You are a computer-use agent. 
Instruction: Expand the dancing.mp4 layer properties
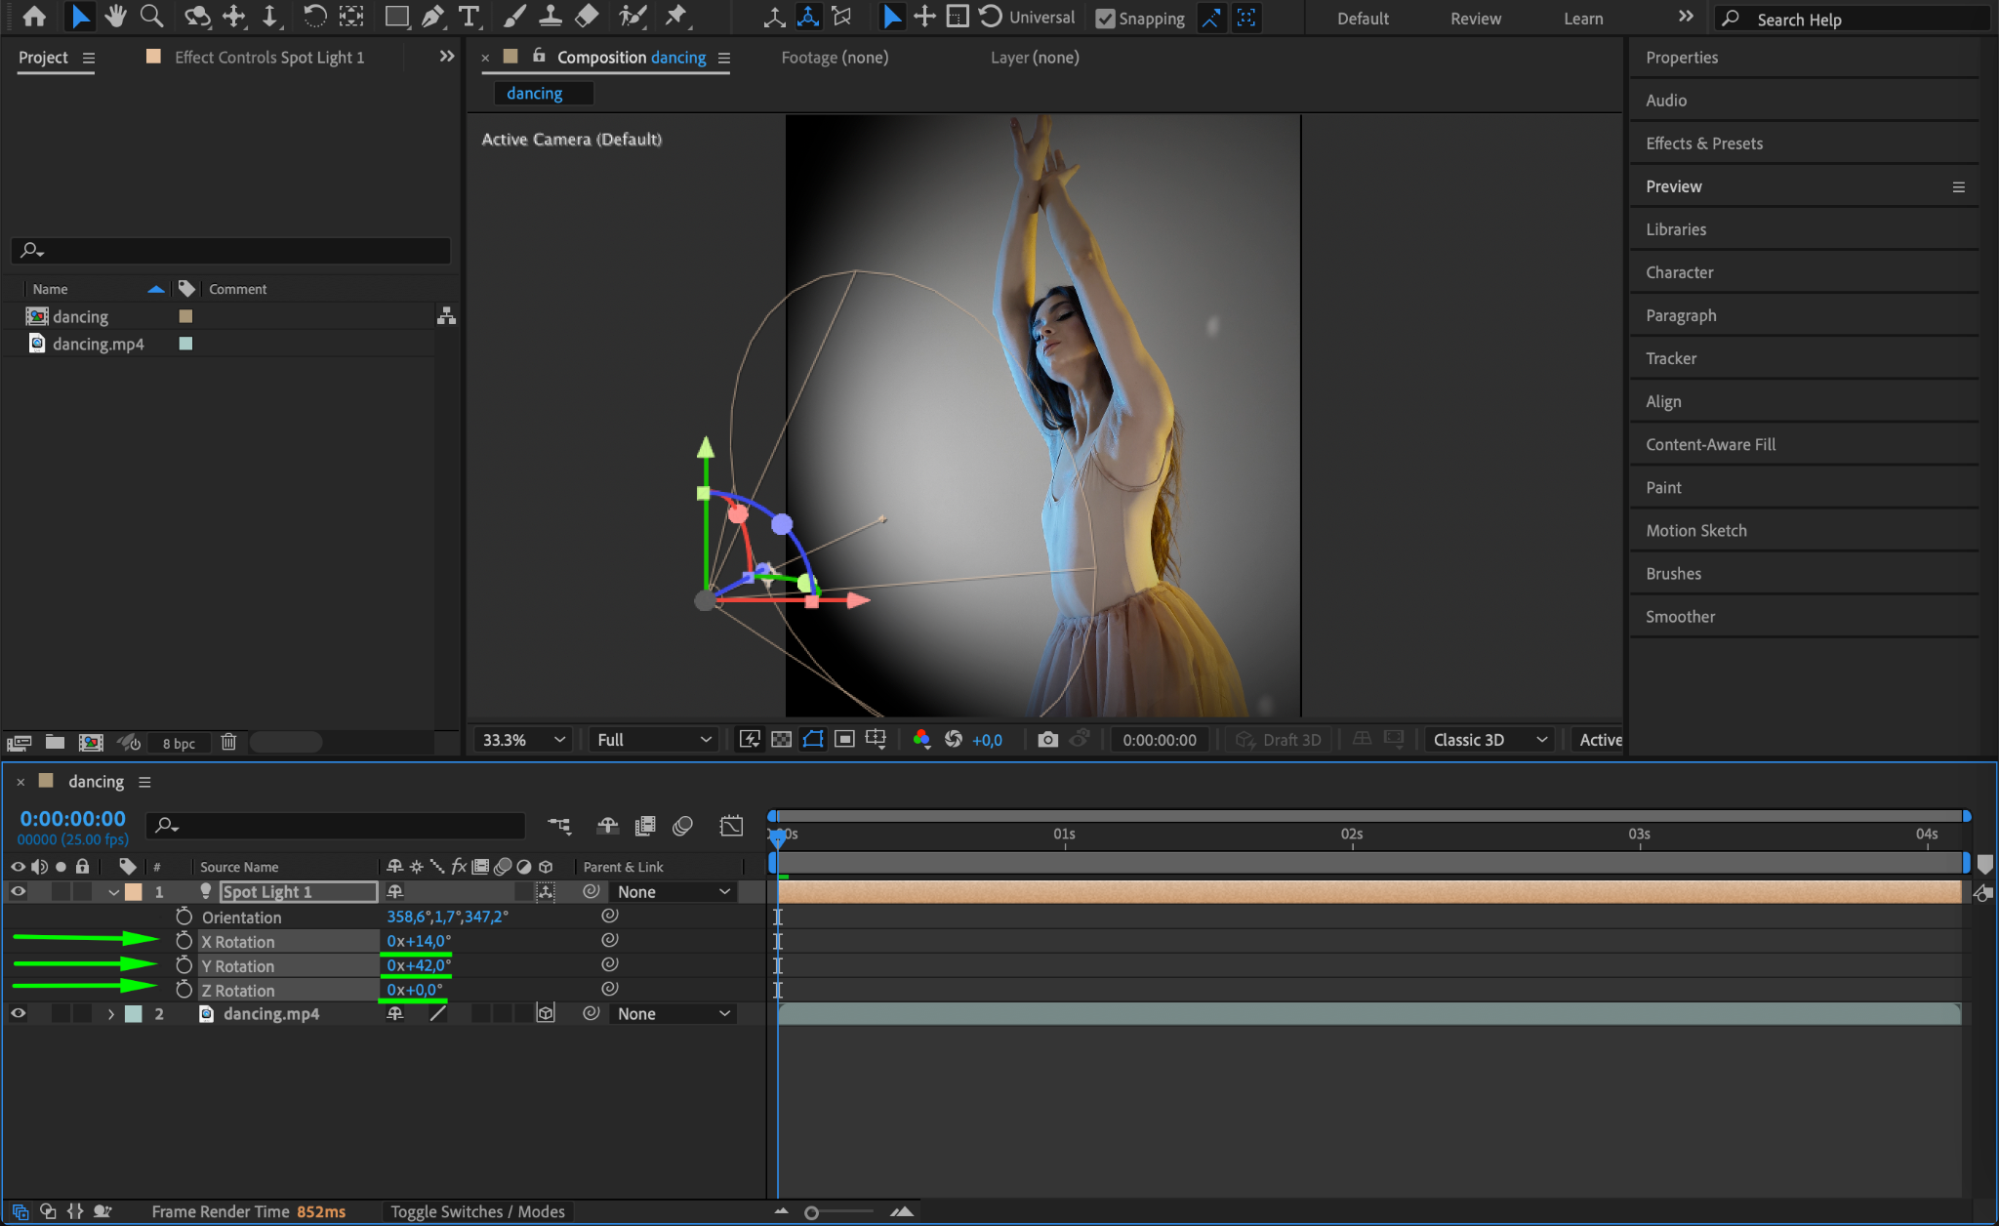[111, 1014]
